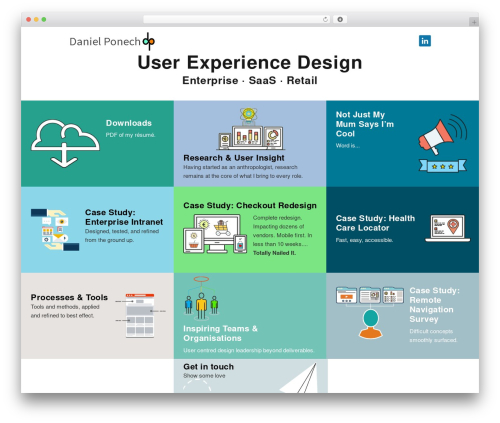Click 'PDF of my résumé.' text

tap(130, 135)
